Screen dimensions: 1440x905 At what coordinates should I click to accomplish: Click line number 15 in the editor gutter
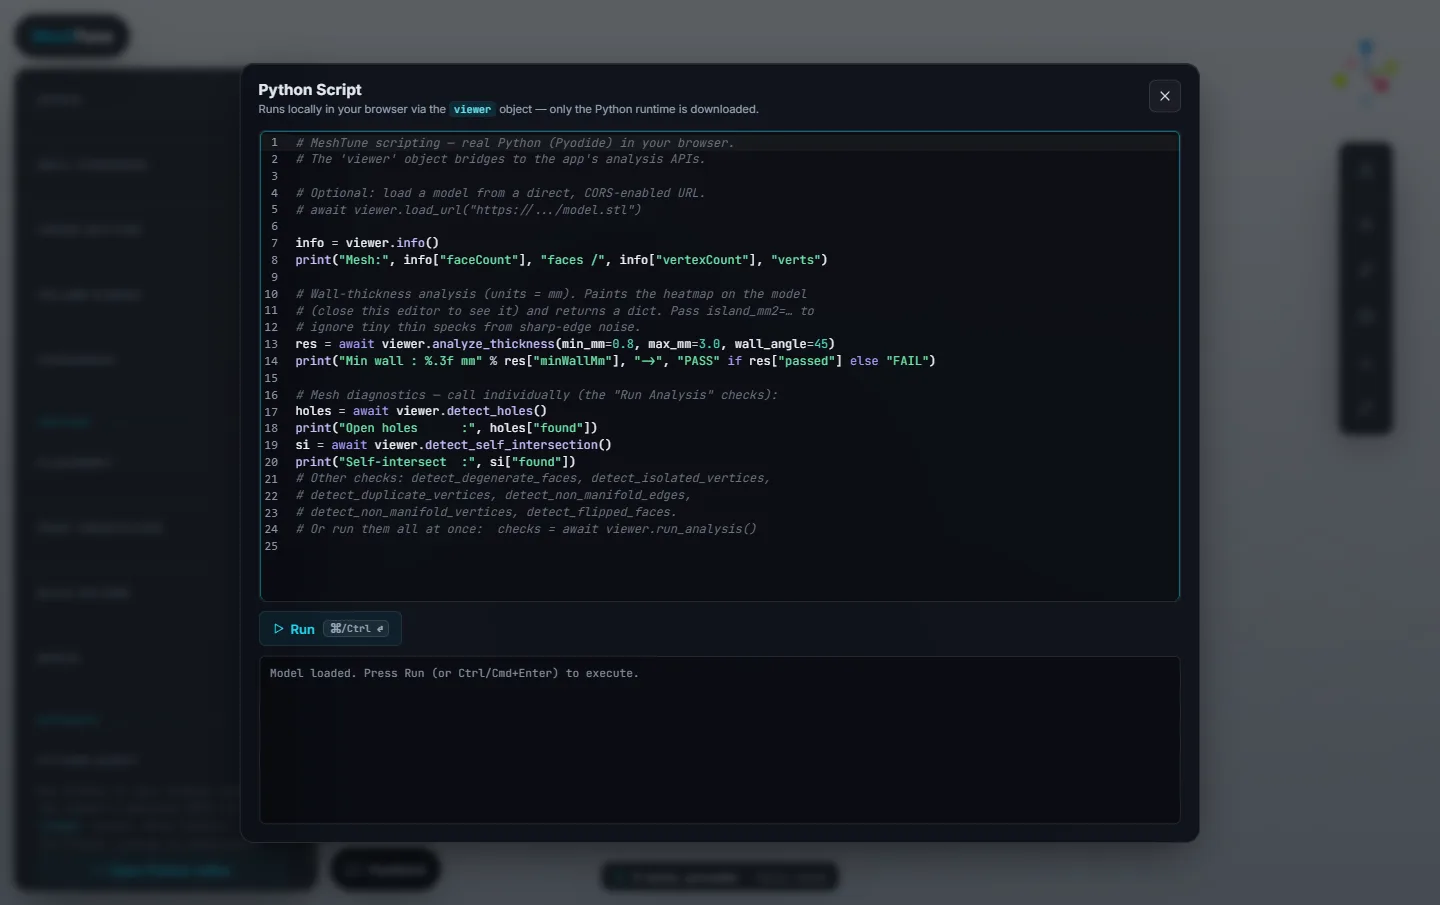click(271, 378)
